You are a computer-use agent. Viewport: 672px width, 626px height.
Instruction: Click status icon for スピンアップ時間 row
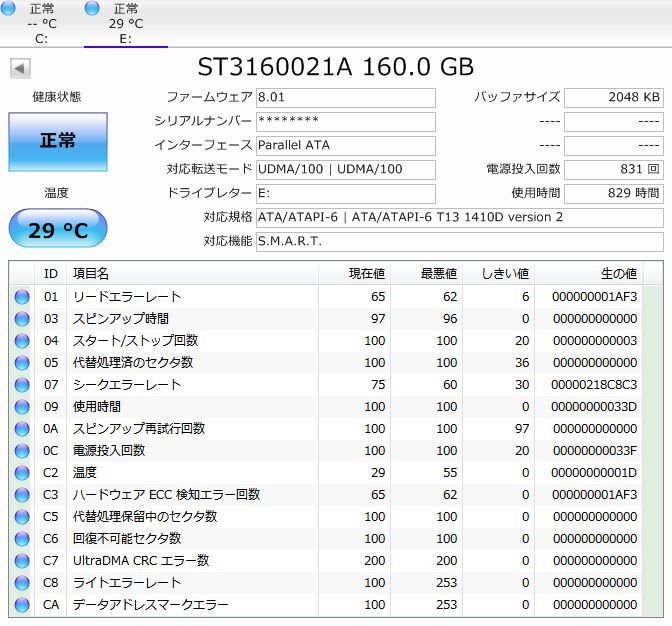(x=22, y=319)
